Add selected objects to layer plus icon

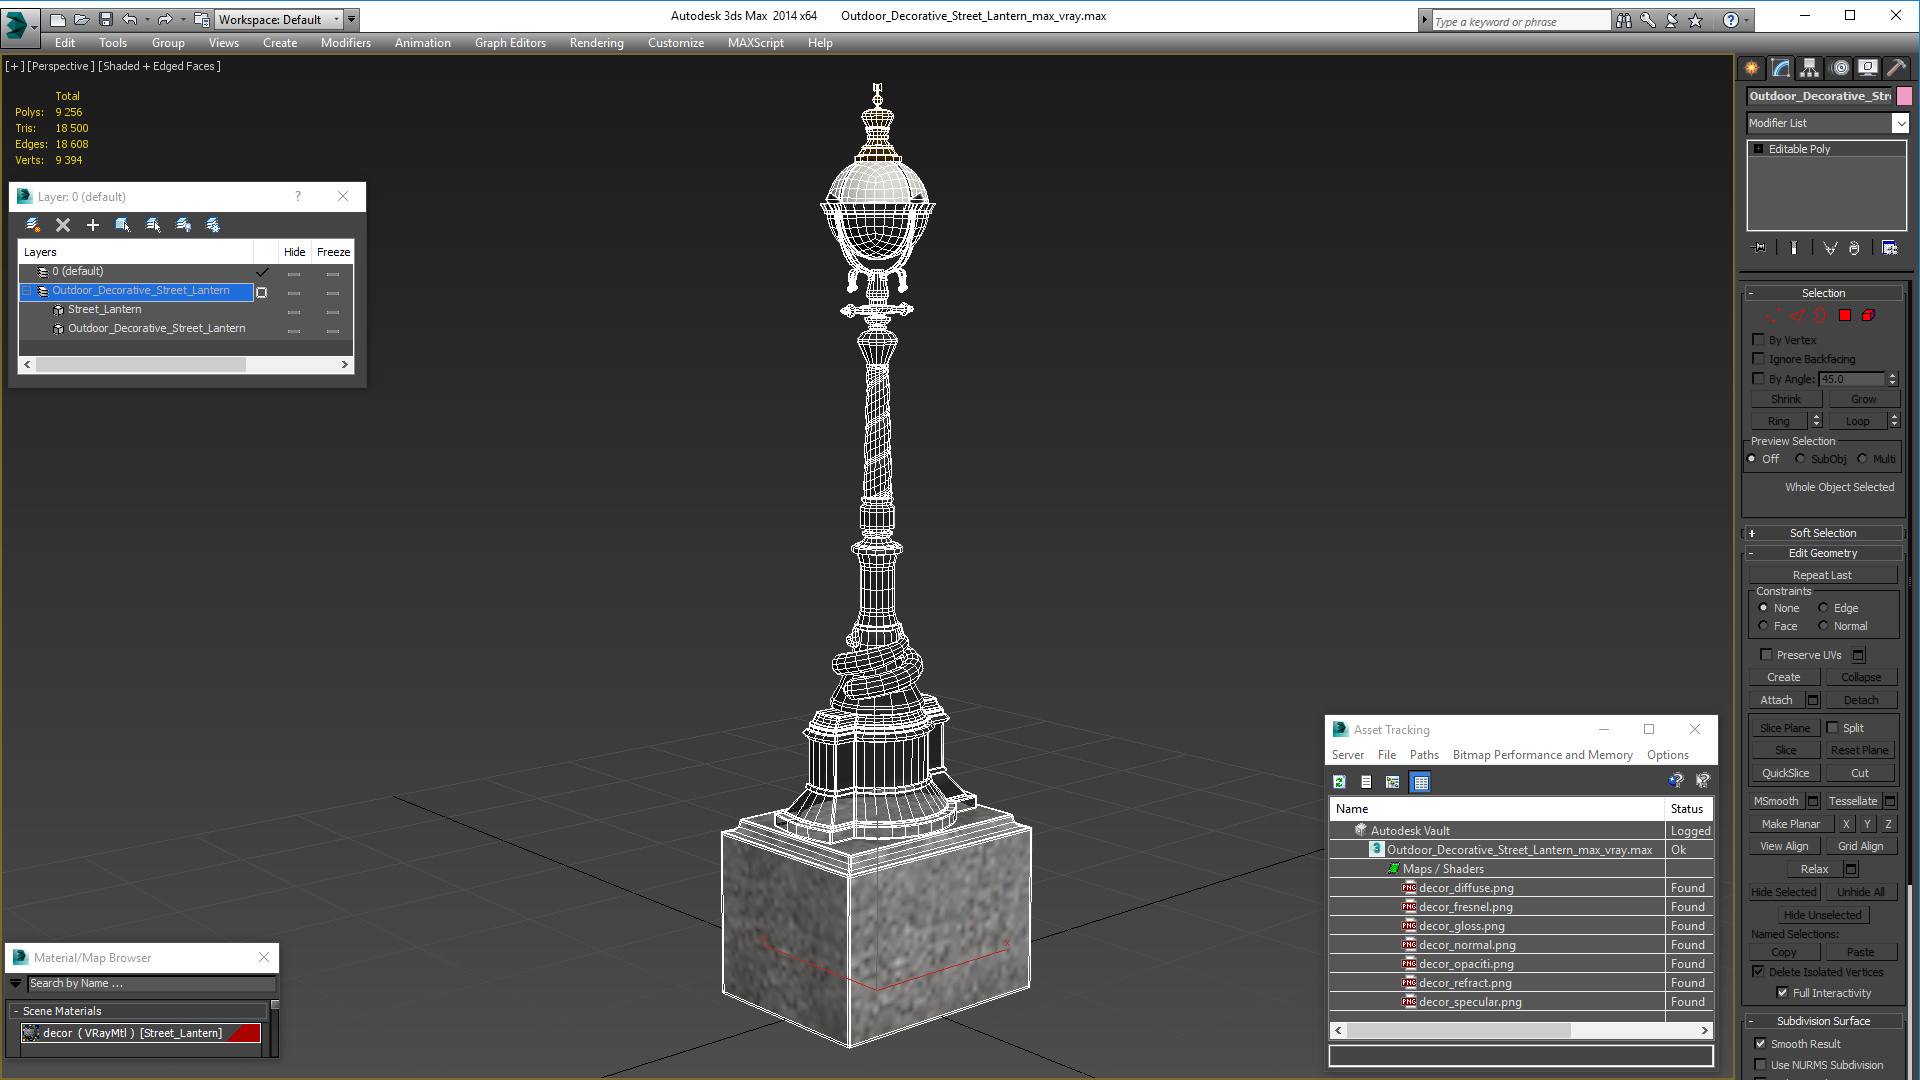coord(93,225)
